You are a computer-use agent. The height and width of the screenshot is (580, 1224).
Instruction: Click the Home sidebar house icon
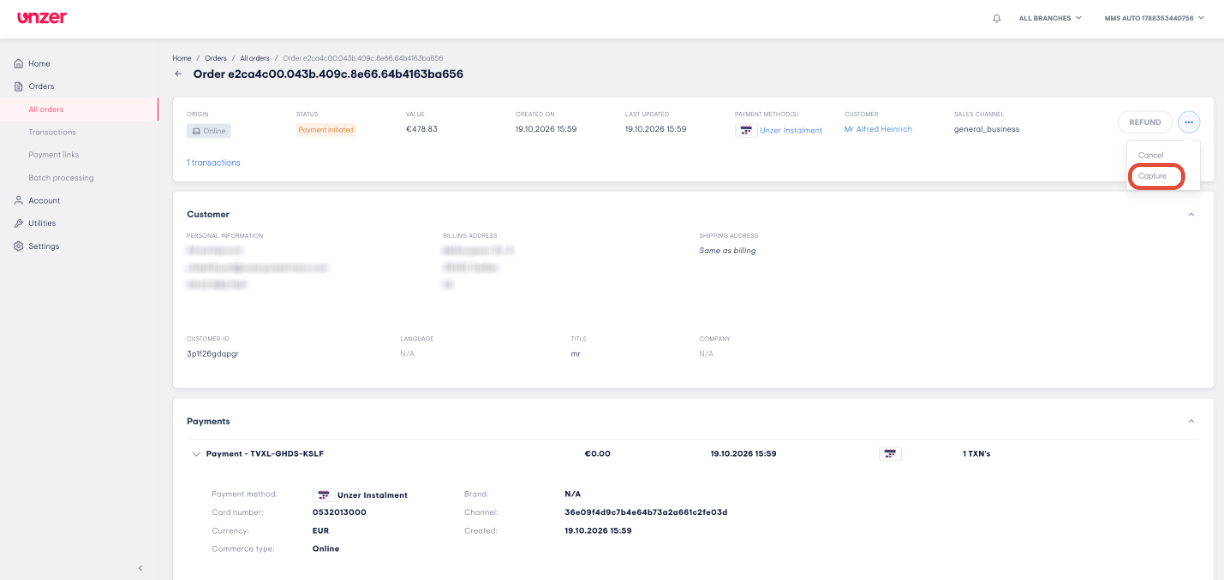[x=18, y=63]
